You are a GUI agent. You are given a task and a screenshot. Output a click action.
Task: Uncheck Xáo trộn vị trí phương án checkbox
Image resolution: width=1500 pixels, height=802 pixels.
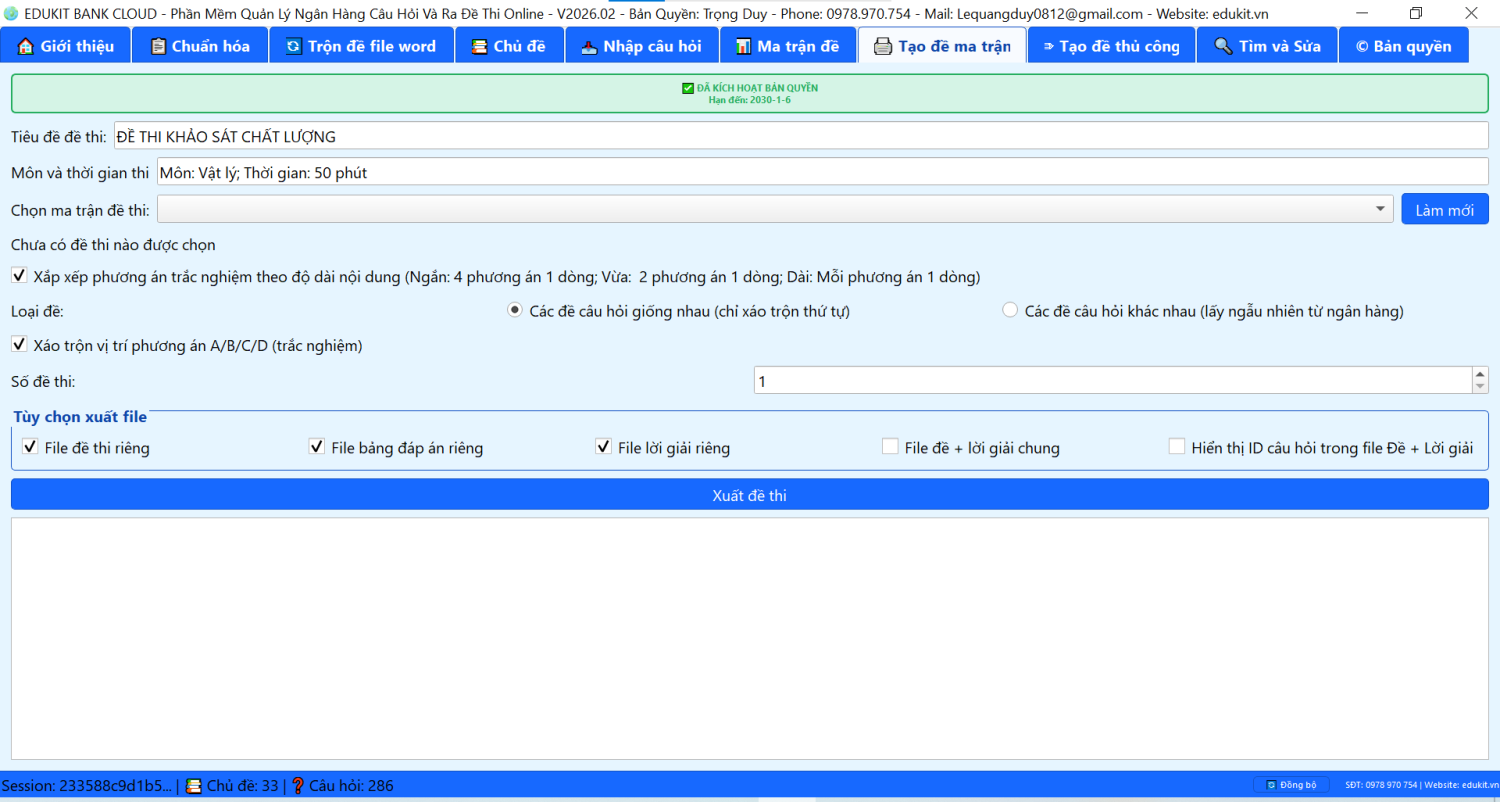pos(19,344)
